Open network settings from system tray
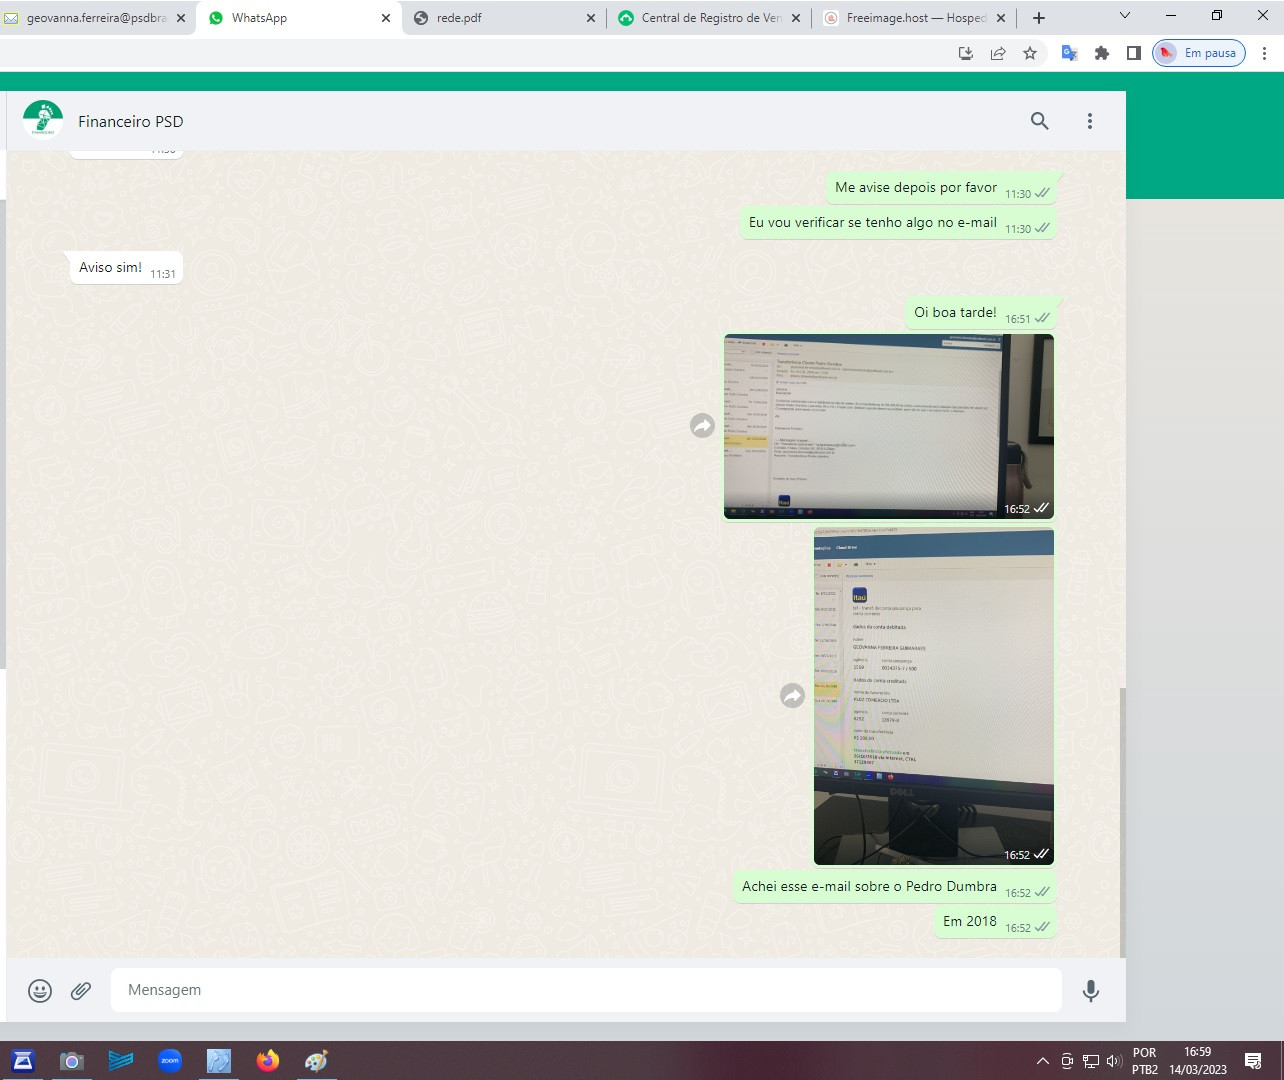 [1091, 1061]
